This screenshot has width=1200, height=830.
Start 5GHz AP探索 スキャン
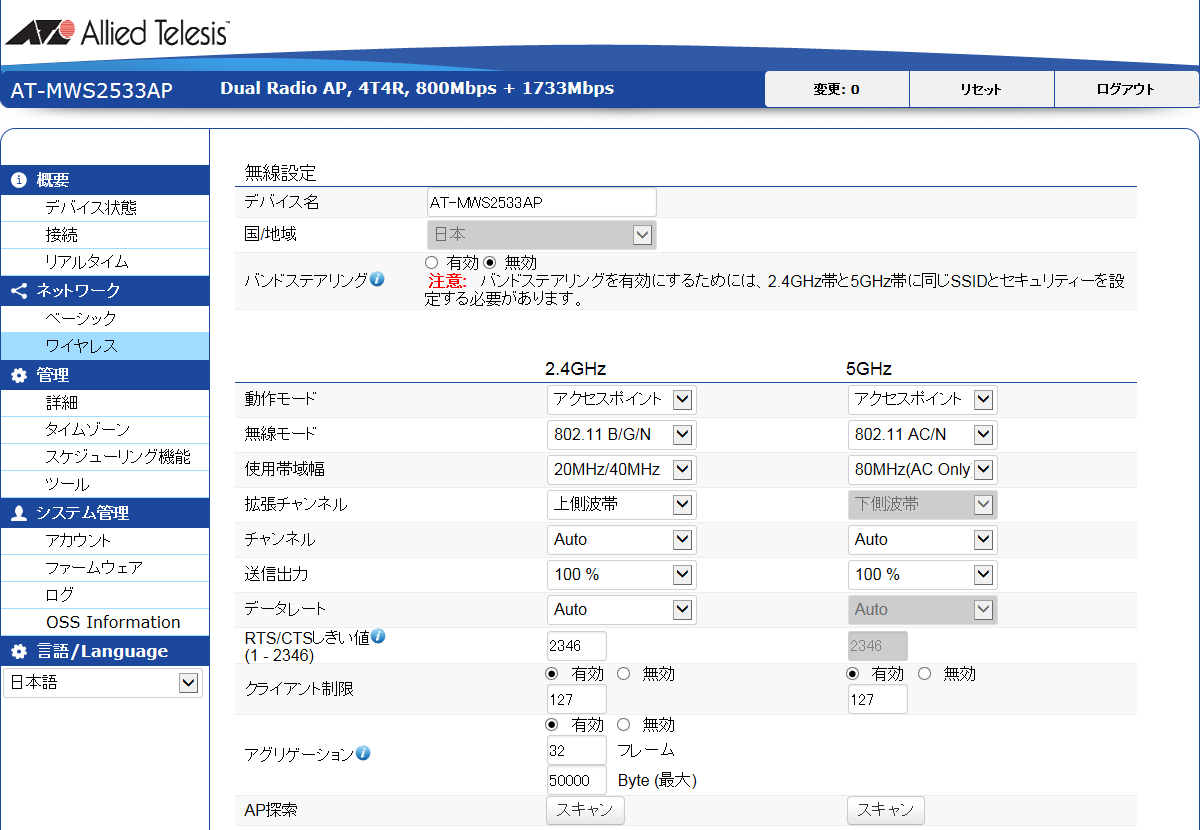[x=886, y=810]
